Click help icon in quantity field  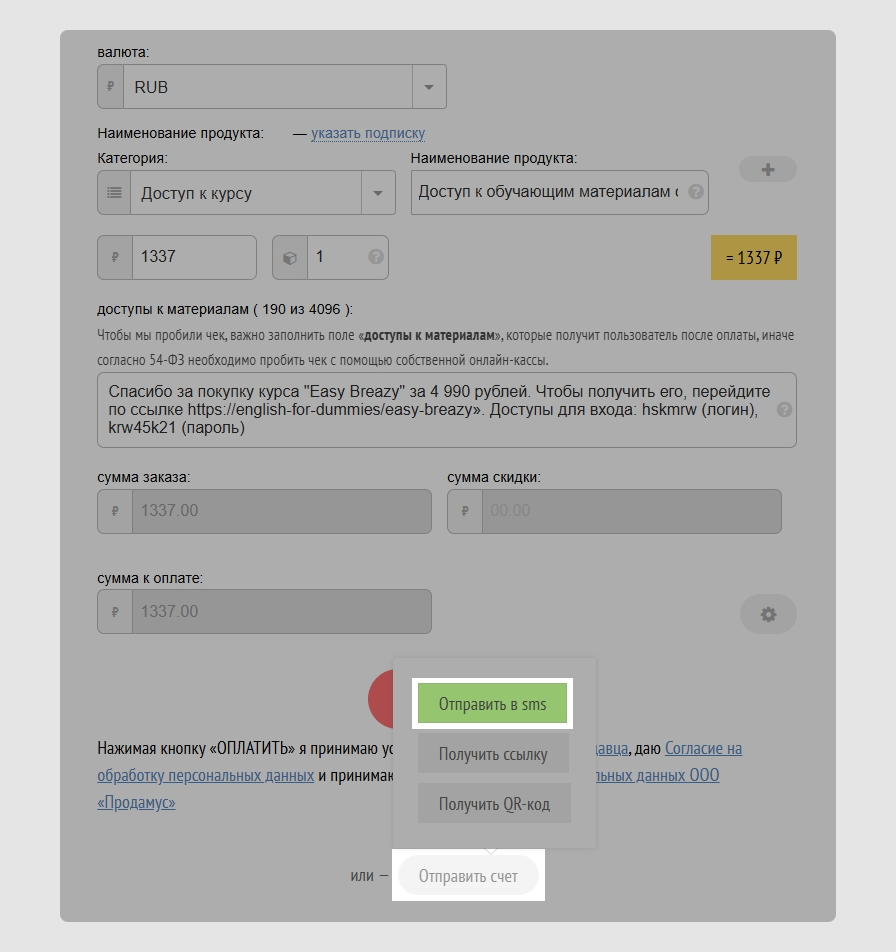point(375,257)
